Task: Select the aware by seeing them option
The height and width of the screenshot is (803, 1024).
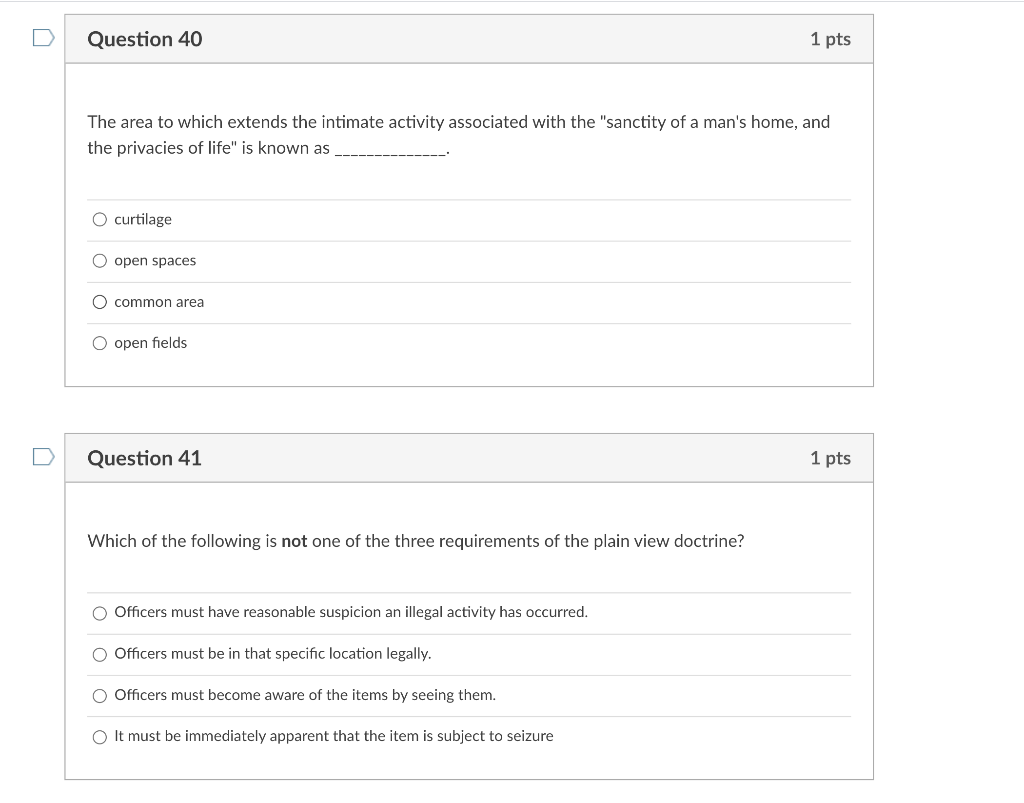Action: pyautogui.click(x=100, y=695)
